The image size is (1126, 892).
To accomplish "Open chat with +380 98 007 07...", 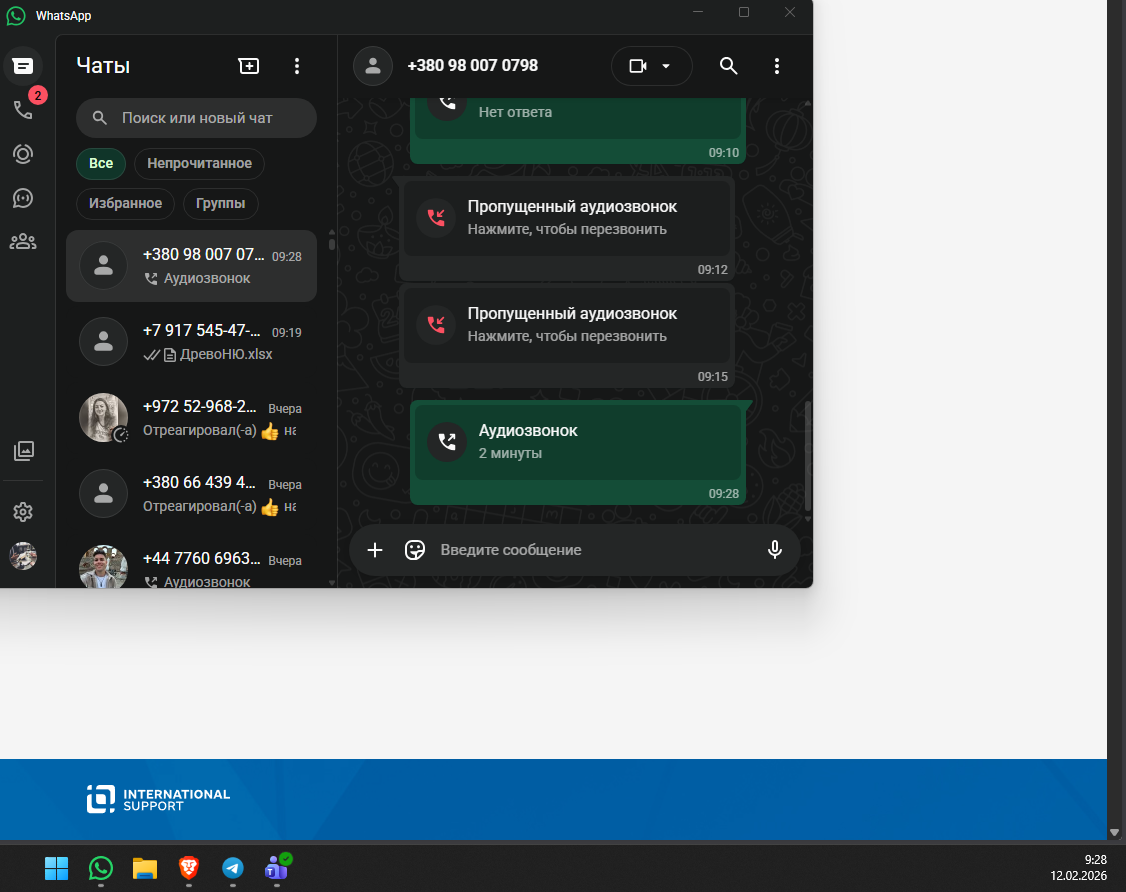I will click(x=191, y=266).
